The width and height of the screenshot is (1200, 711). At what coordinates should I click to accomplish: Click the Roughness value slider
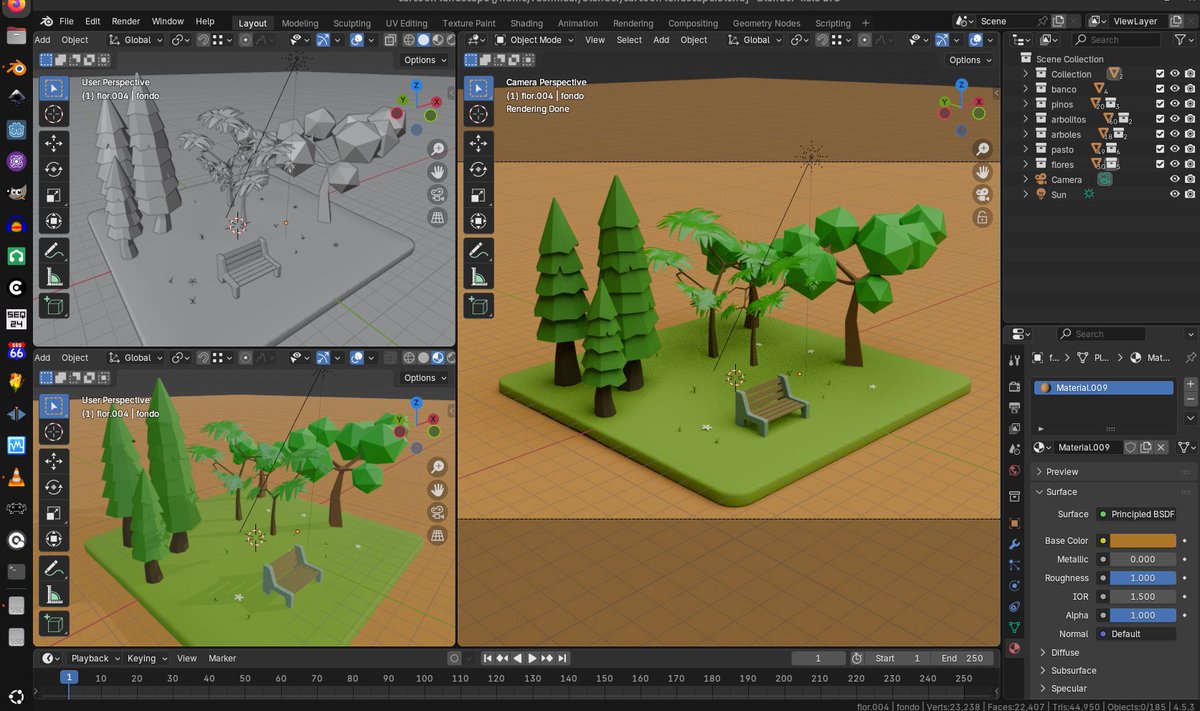(x=1143, y=578)
